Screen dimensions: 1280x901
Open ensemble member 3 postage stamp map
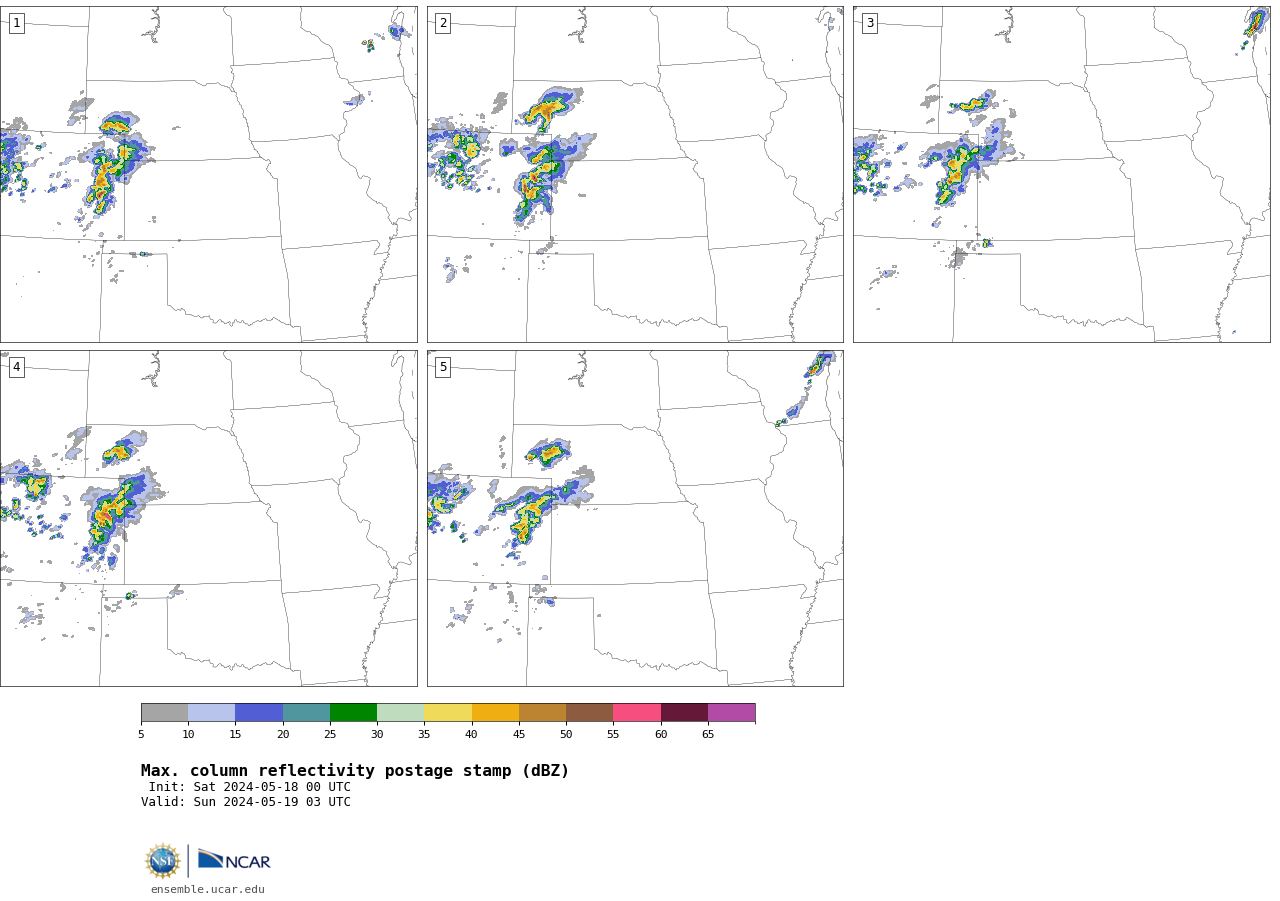(1061, 174)
